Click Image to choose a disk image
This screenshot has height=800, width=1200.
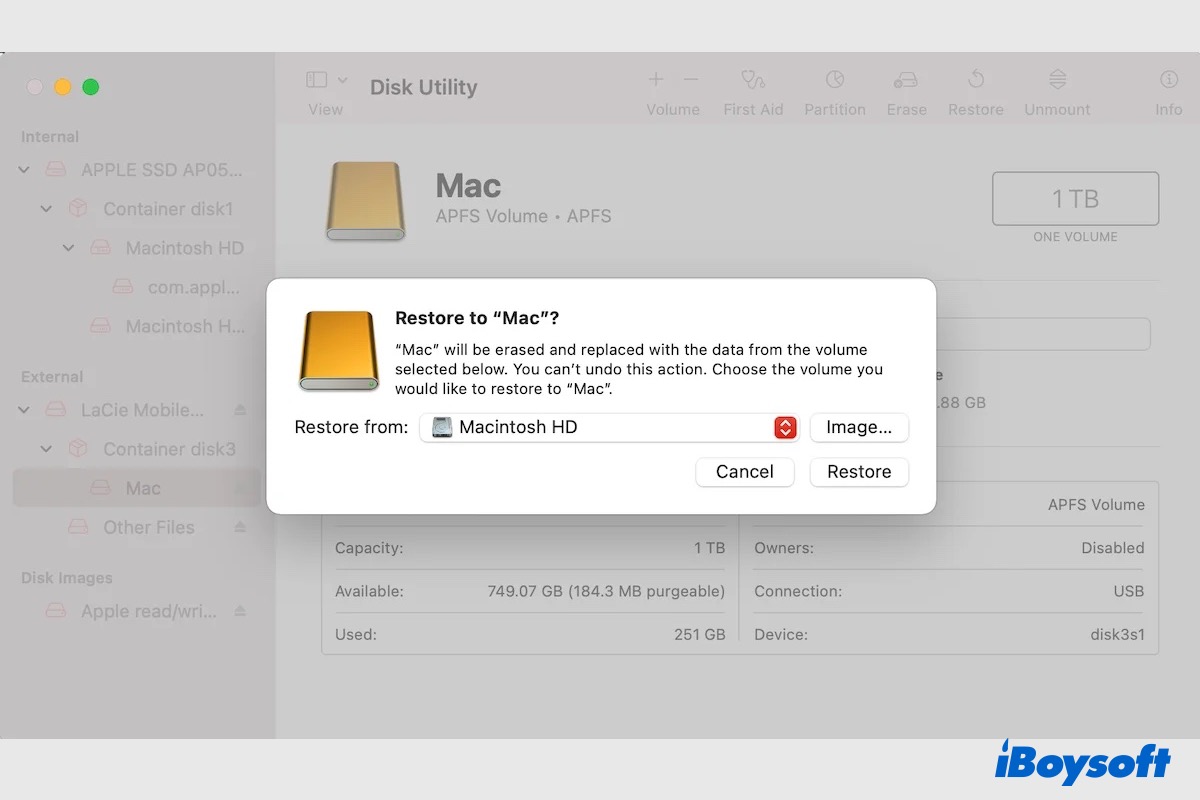[x=858, y=427]
